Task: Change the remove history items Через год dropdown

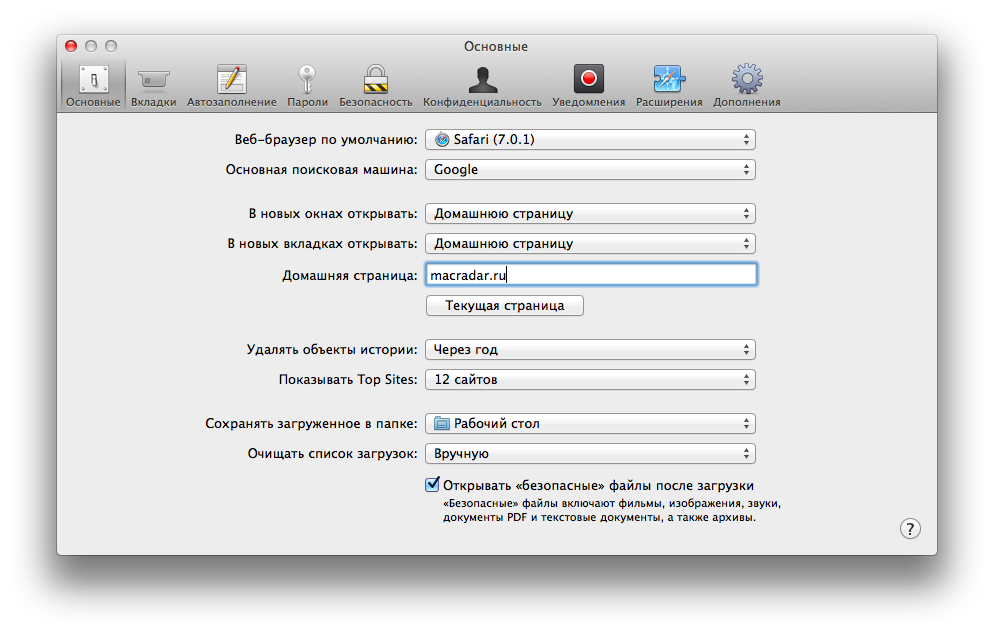Action: pyautogui.click(x=590, y=350)
